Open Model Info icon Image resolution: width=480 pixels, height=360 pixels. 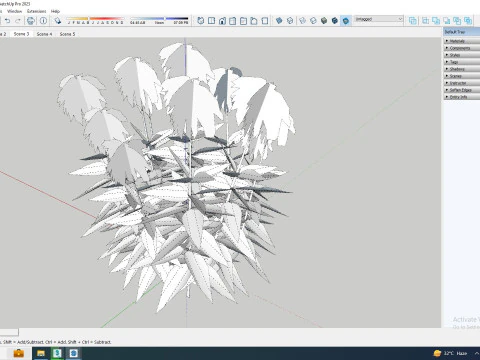(43, 21)
